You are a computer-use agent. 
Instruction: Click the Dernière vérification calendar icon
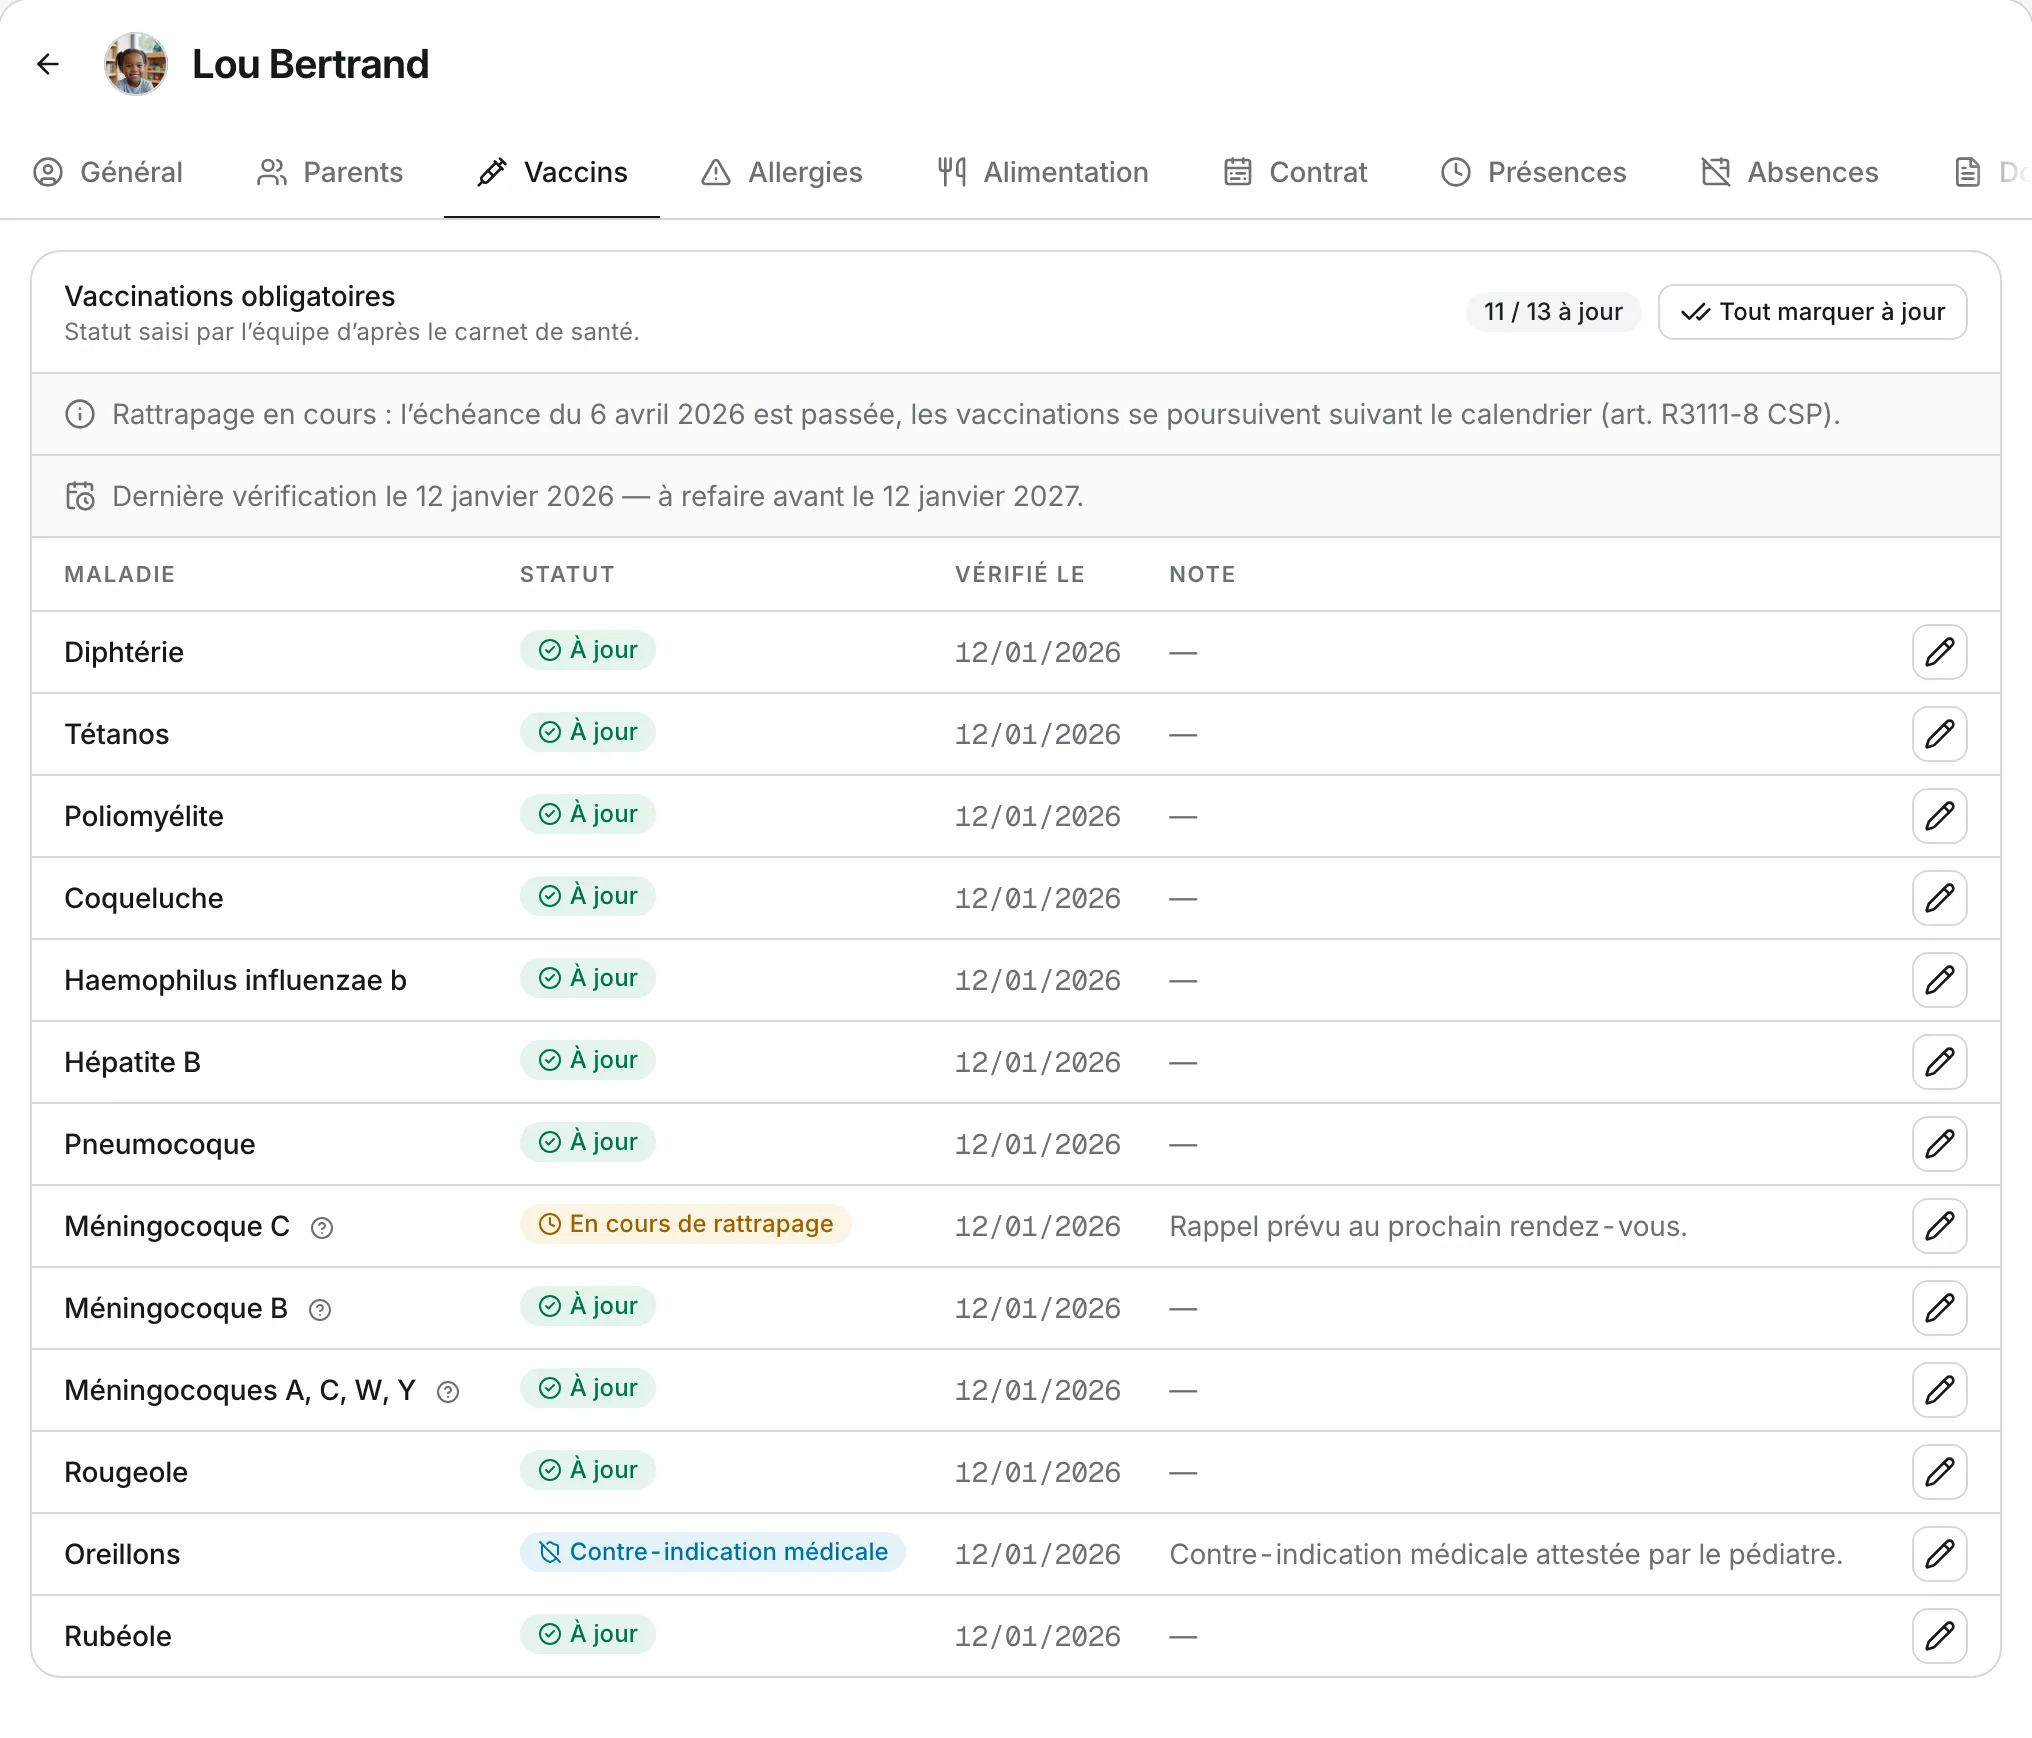pyautogui.click(x=80, y=496)
